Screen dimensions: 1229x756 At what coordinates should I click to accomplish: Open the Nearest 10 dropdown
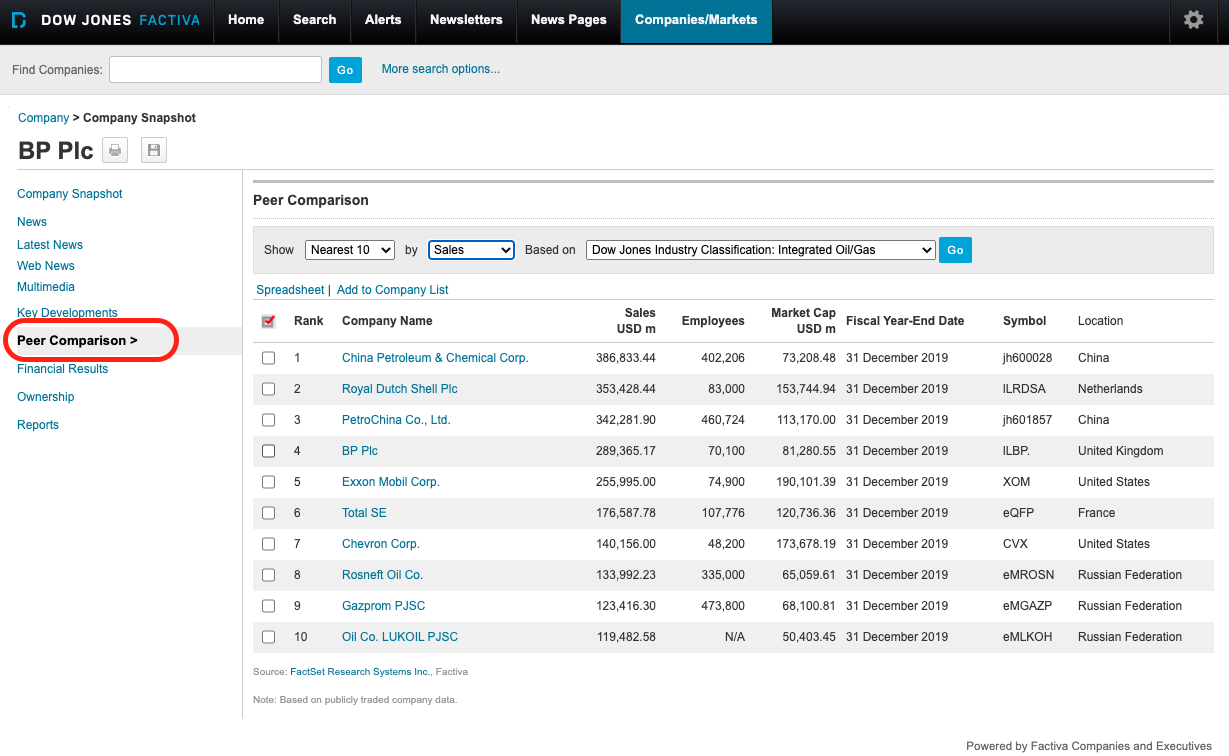[x=349, y=250]
